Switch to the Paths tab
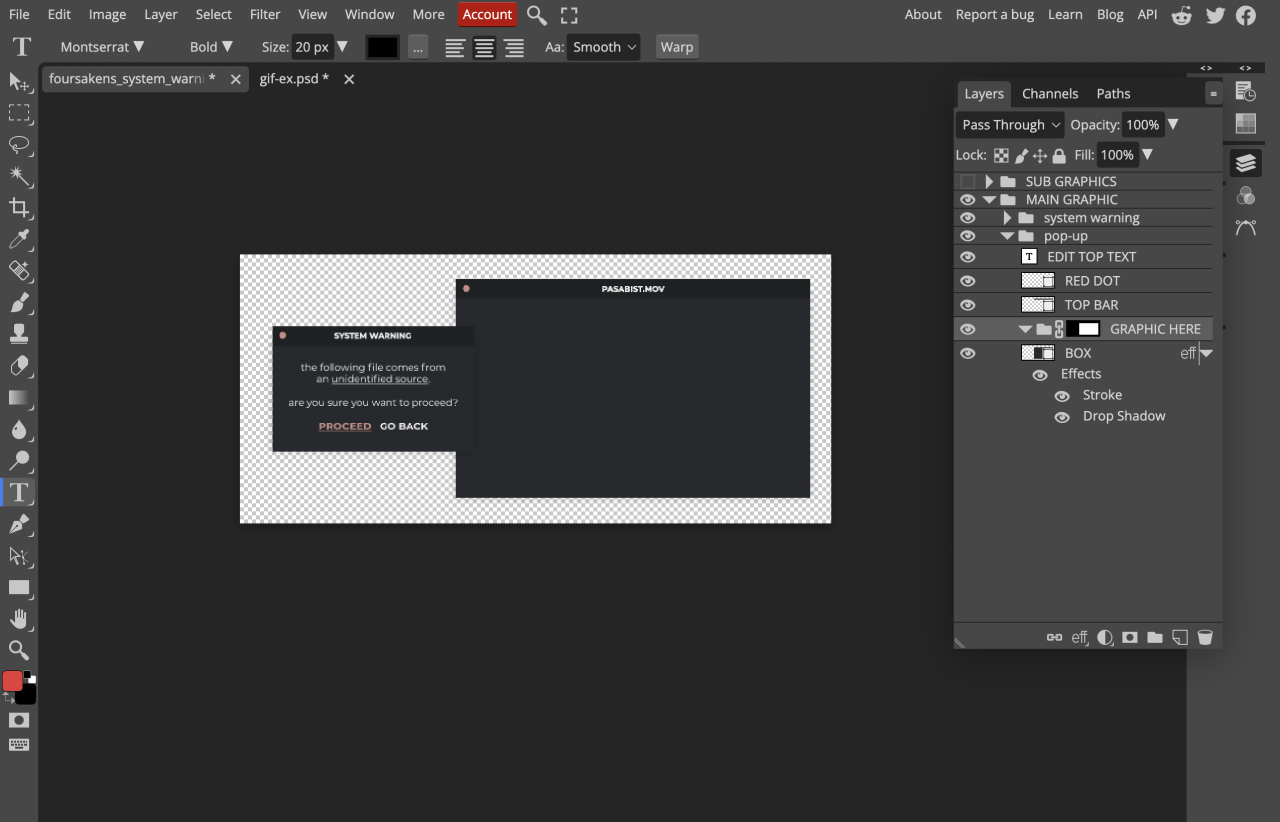Viewport: 1280px width, 822px height. [x=1113, y=94]
